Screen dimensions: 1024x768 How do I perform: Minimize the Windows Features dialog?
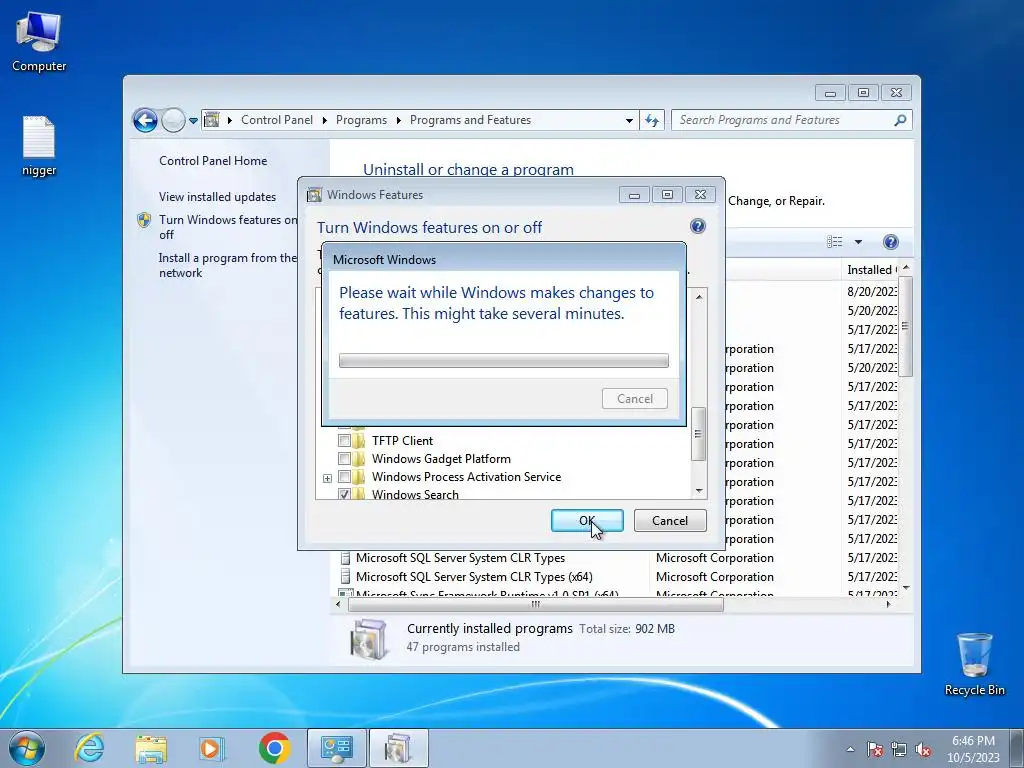pyautogui.click(x=634, y=195)
